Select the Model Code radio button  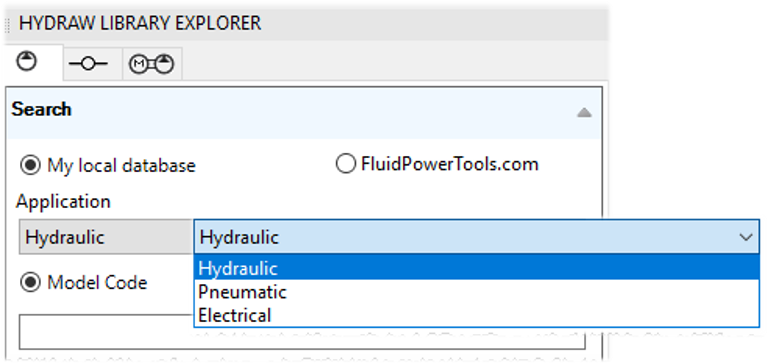click(30, 283)
